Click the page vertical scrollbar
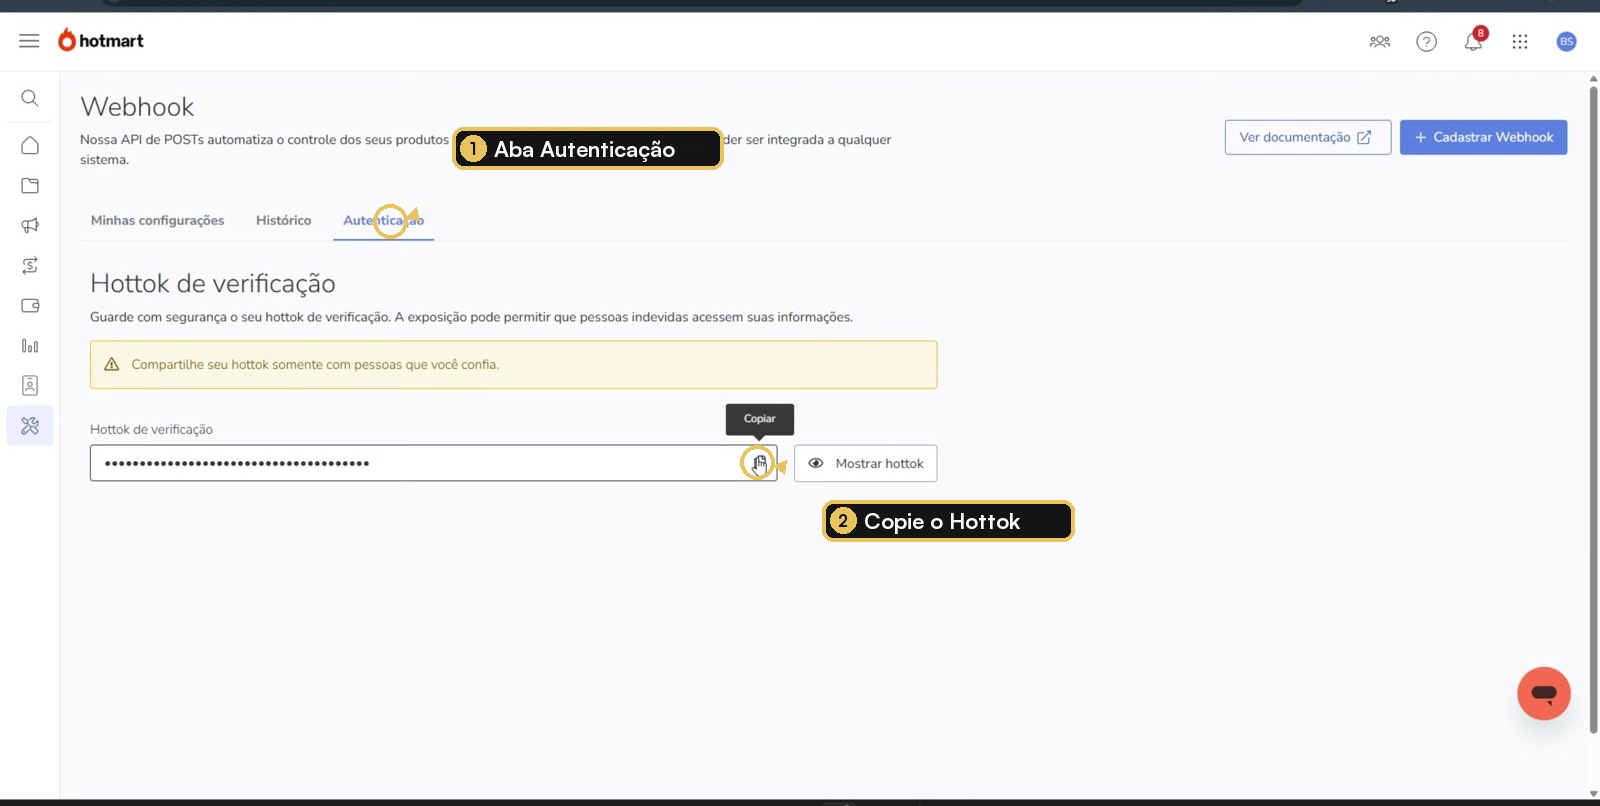Viewport: 1600px width, 806px height. click(1594, 410)
